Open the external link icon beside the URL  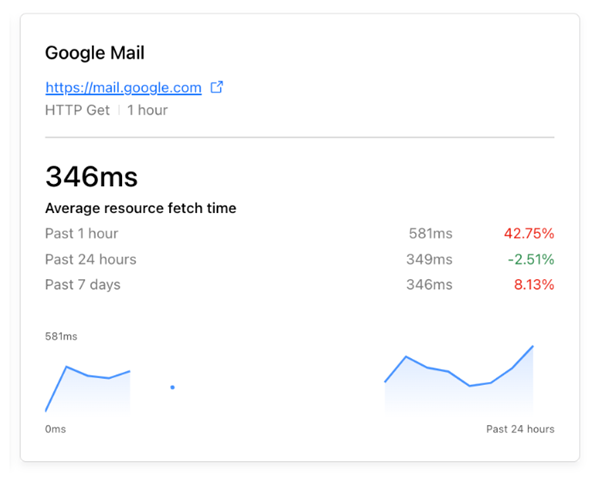click(217, 87)
